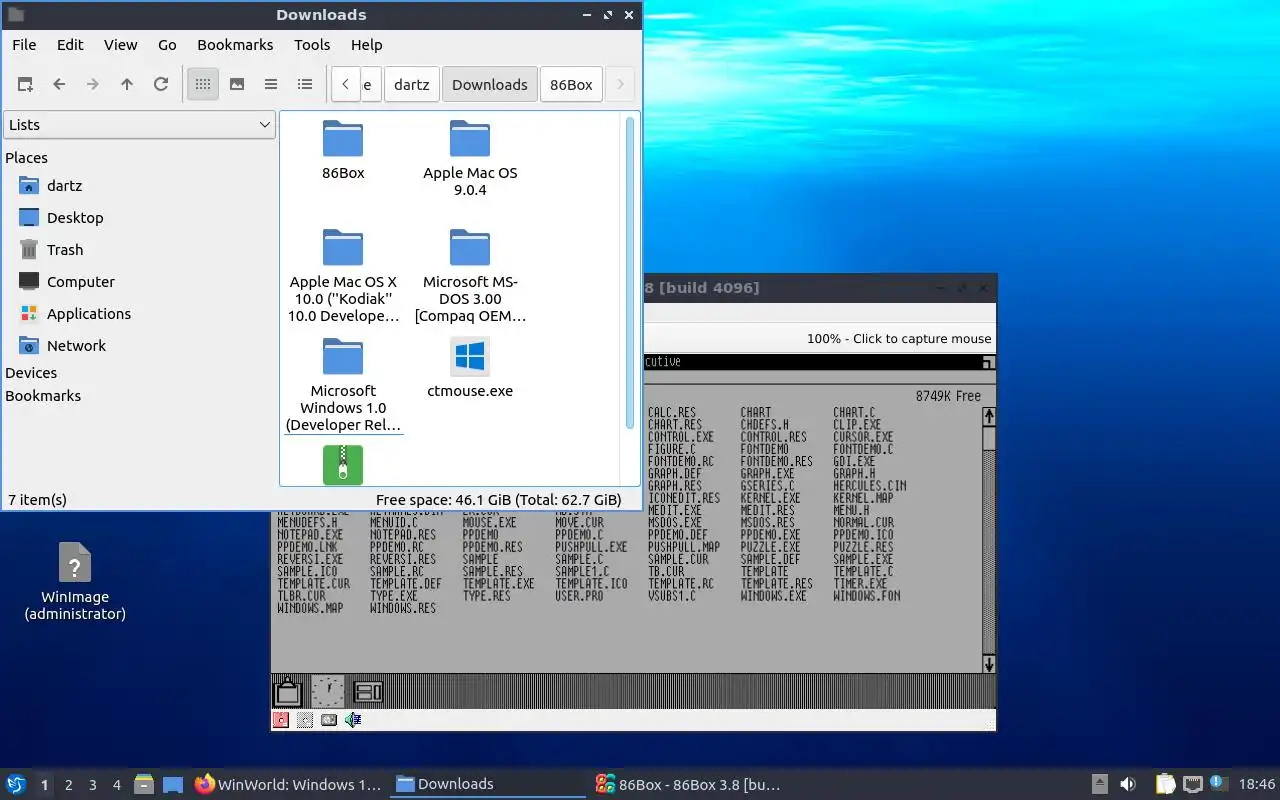Image resolution: width=1280 pixels, height=800 pixels.
Task: Open the Tools menu
Action: click(x=312, y=45)
